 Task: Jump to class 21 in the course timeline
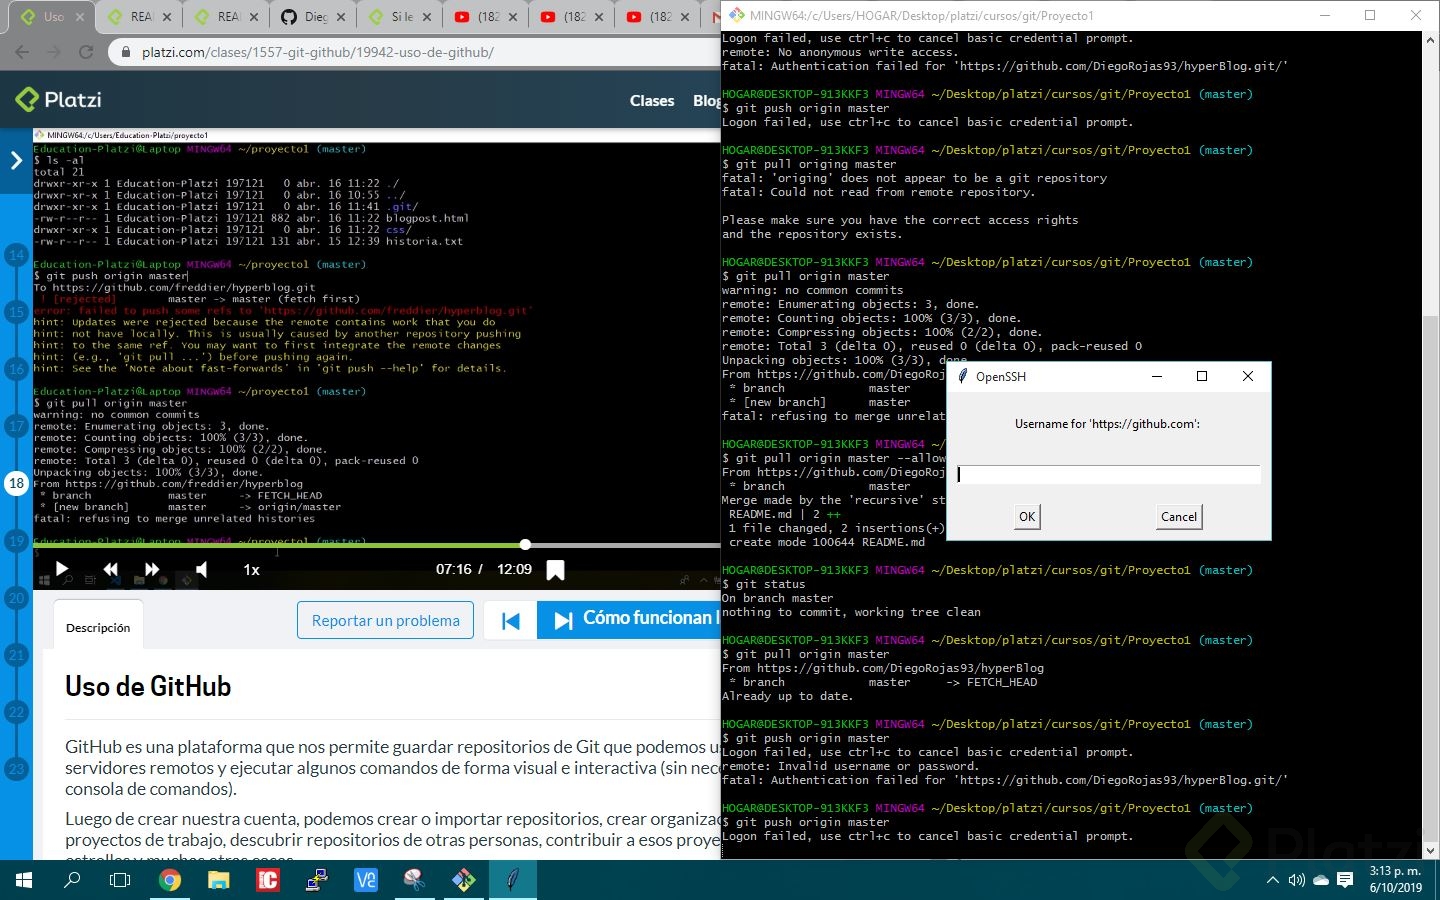[x=16, y=655]
